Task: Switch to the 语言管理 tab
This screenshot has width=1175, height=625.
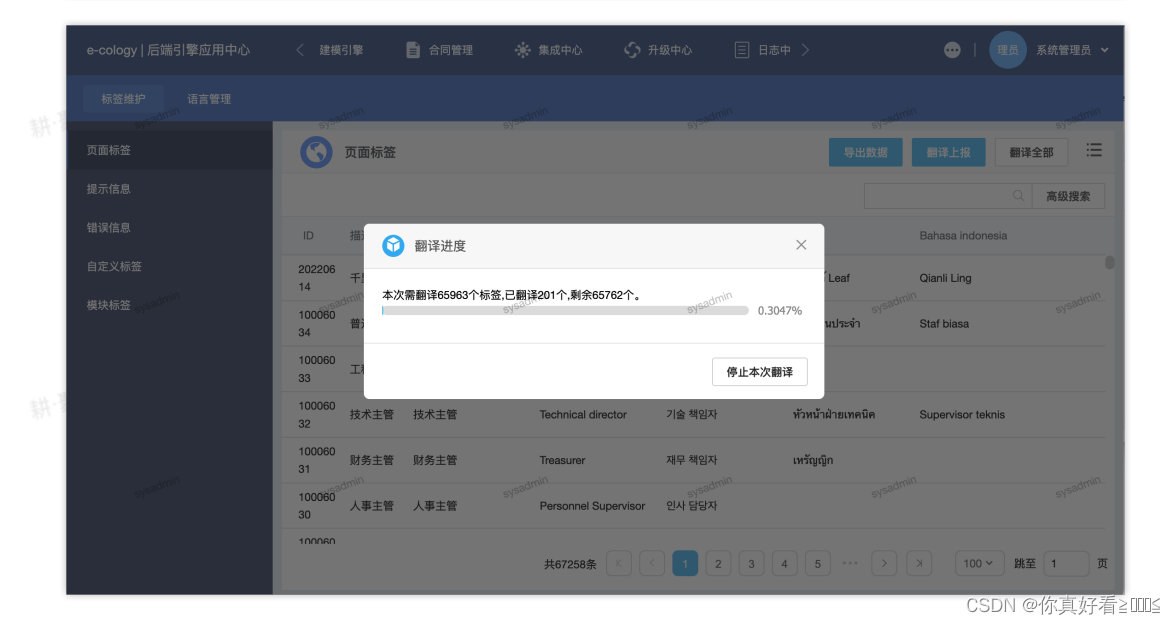Action: click(207, 98)
